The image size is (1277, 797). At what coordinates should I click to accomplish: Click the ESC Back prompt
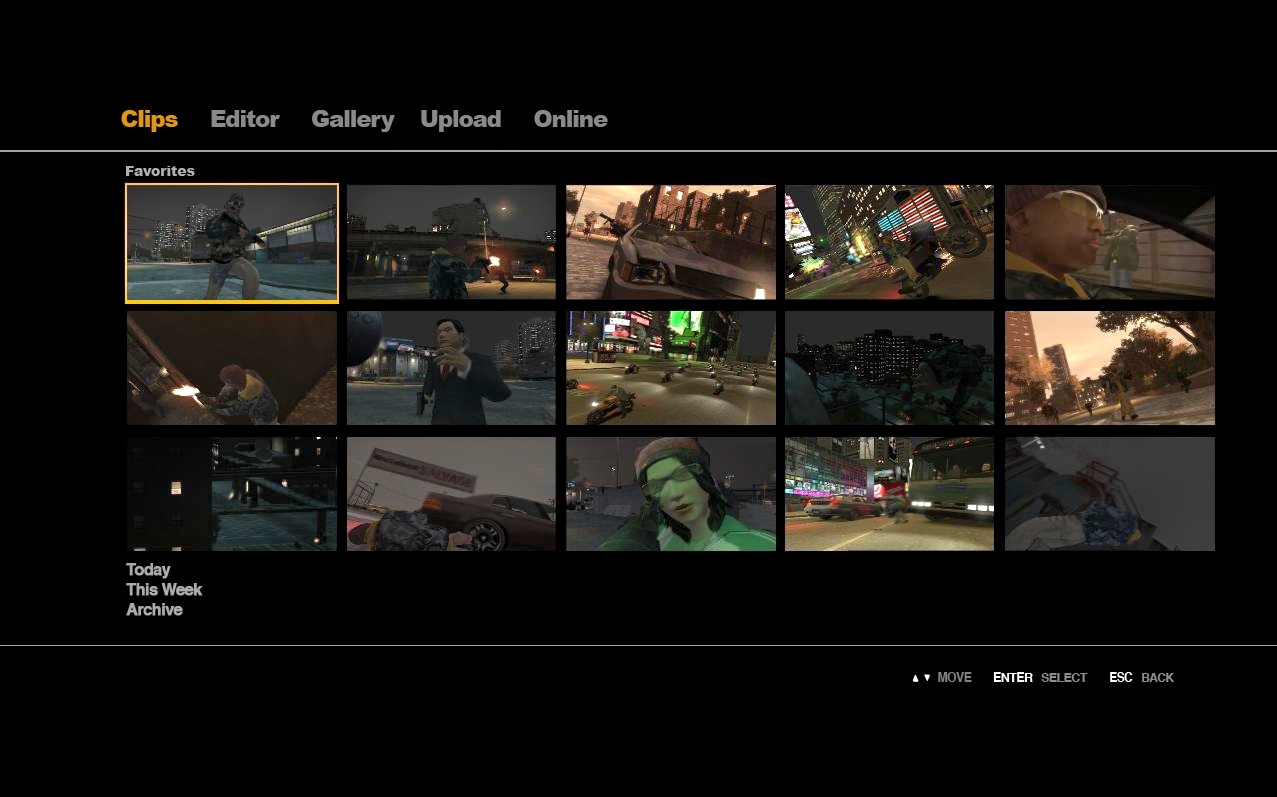(x=1141, y=678)
